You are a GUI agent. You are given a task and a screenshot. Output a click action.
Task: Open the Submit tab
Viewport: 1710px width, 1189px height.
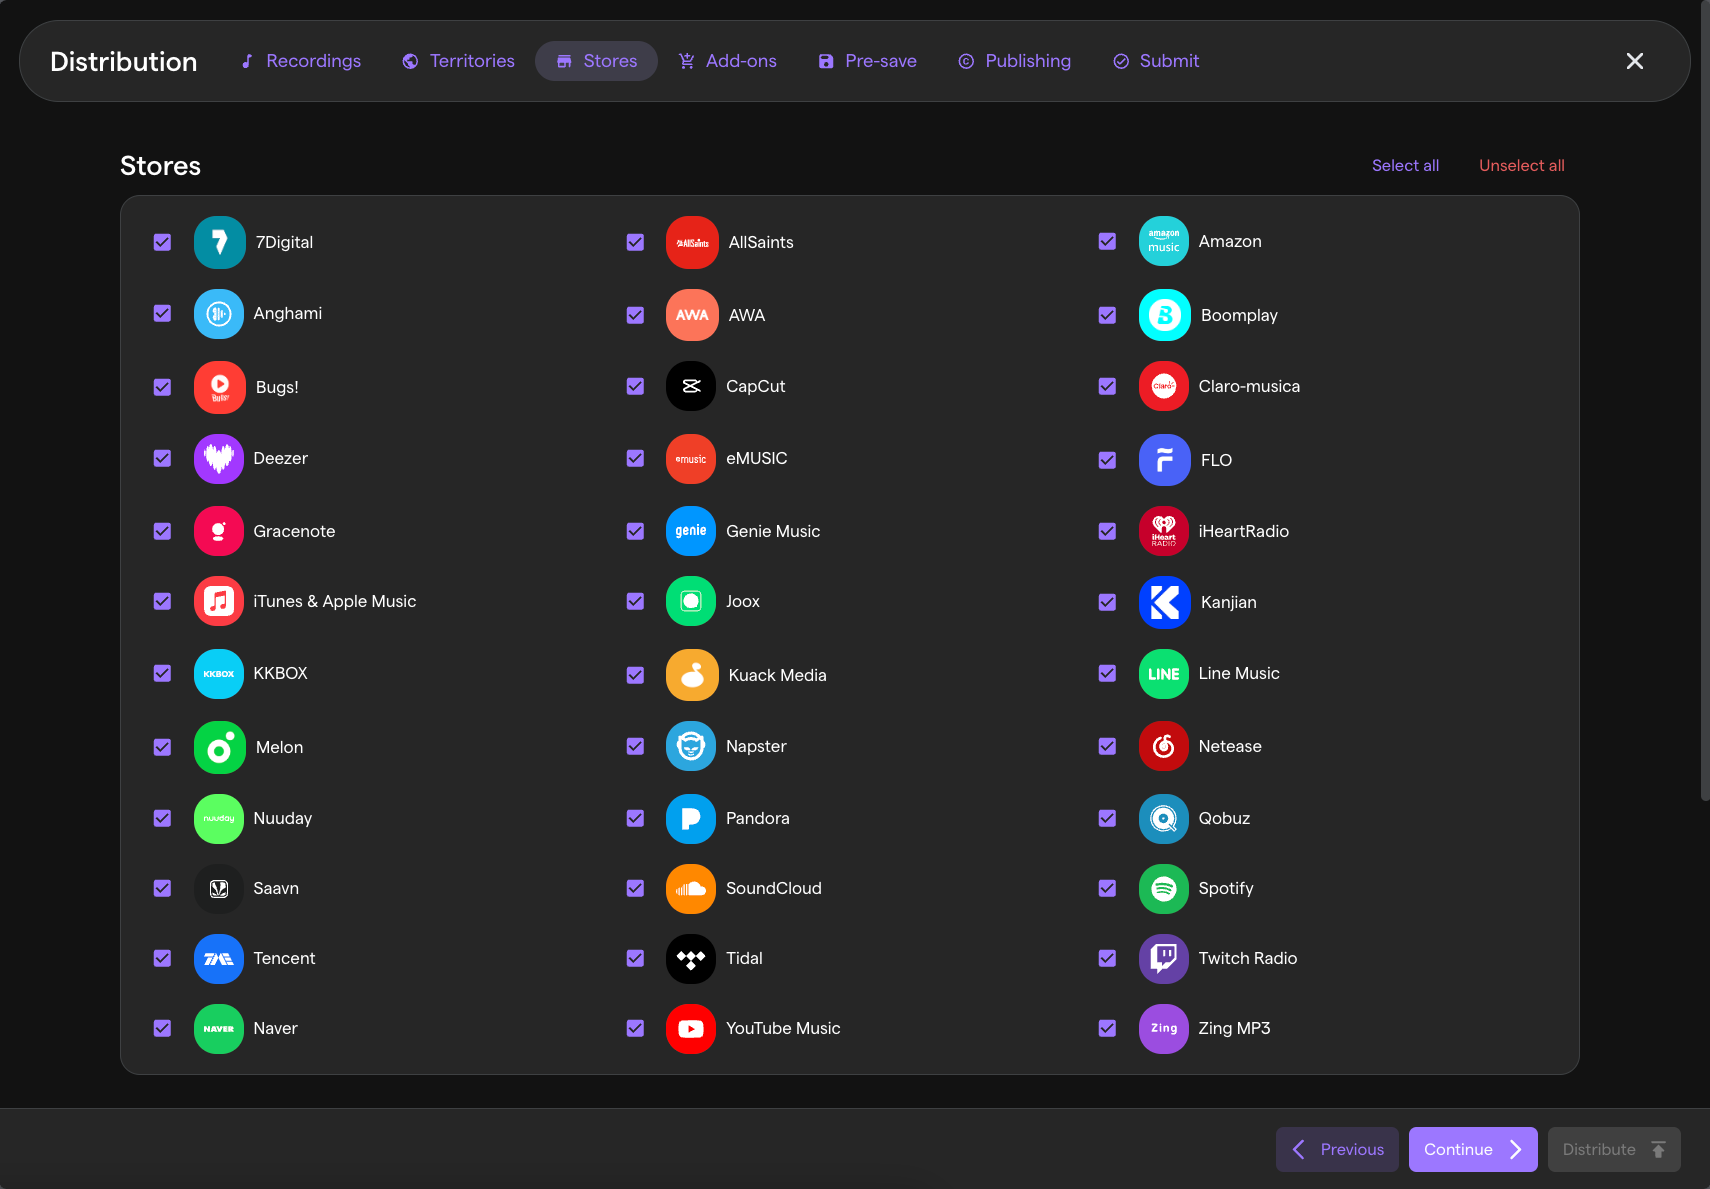tap(1156, 61)
